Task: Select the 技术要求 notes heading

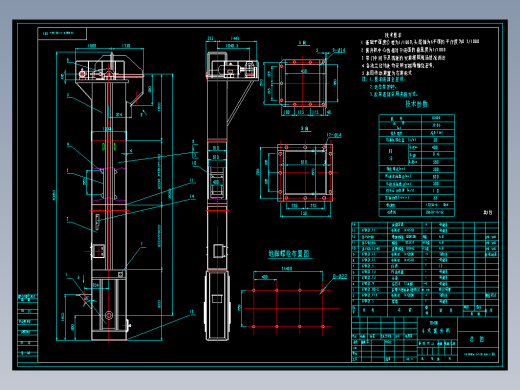Action: pyautogui.click(x=393, y=35)
